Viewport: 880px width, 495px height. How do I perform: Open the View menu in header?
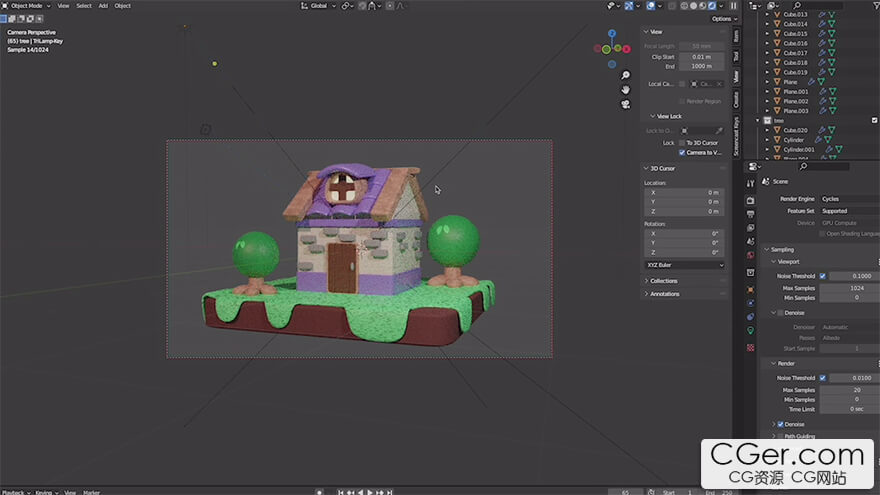[x=63, y=6]
